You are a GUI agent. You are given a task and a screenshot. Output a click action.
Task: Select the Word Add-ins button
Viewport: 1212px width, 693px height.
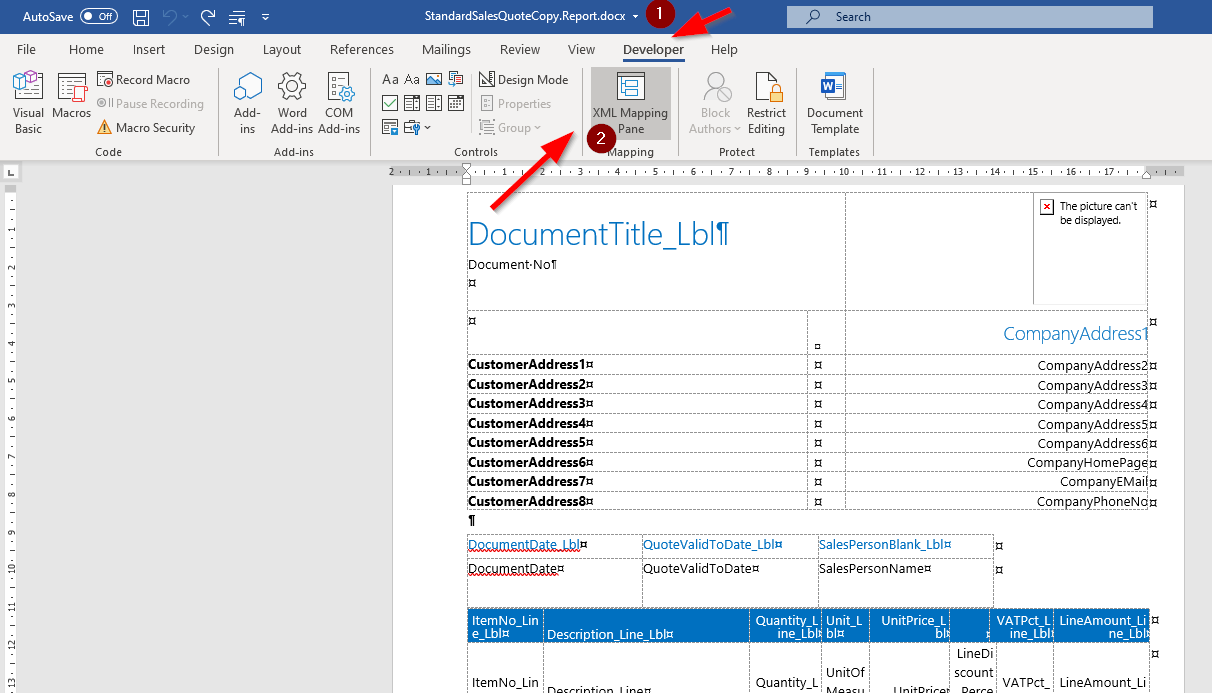pyautogui.click(x=291, y=100)
